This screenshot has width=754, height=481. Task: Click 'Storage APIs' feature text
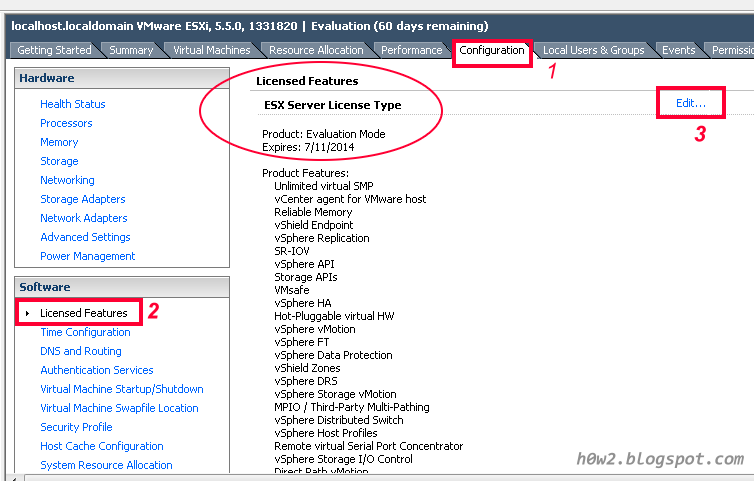click(x=306, y=277)
